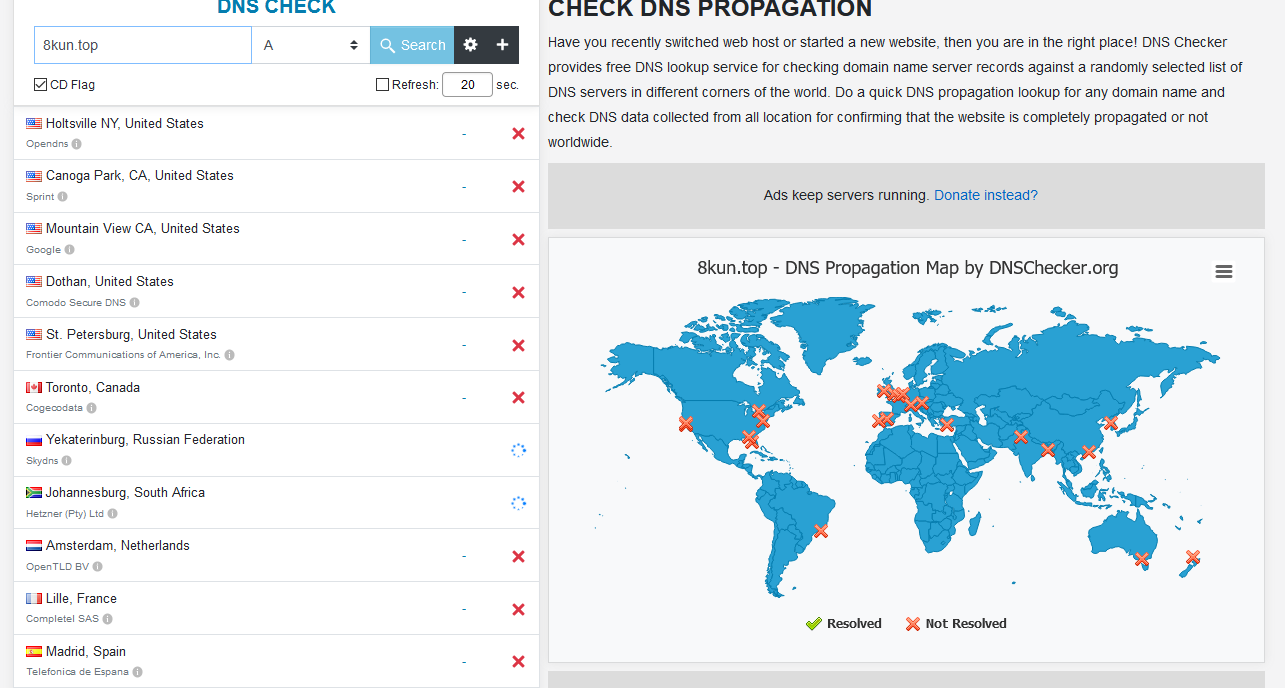Click the red X for Canoga Park, CA
This screenshot has height=688, width=1285.
(518, 186)
